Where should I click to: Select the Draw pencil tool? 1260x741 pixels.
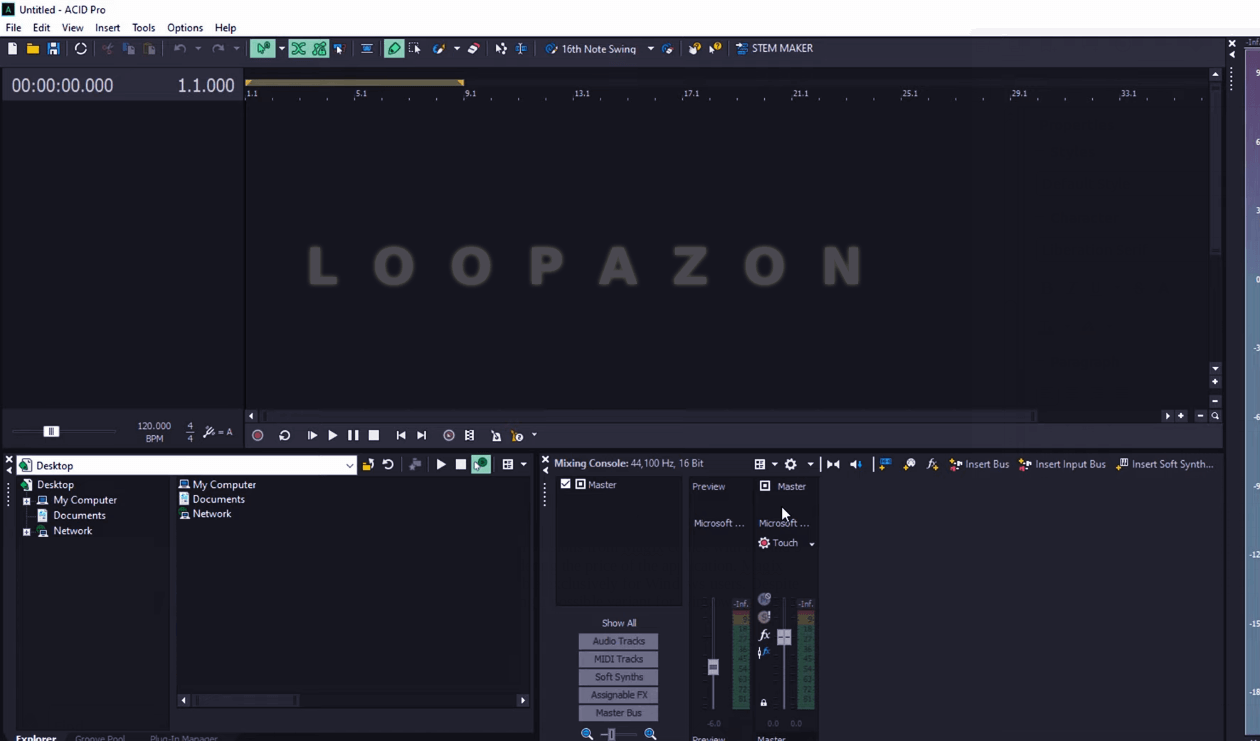[x=394, y=48]
